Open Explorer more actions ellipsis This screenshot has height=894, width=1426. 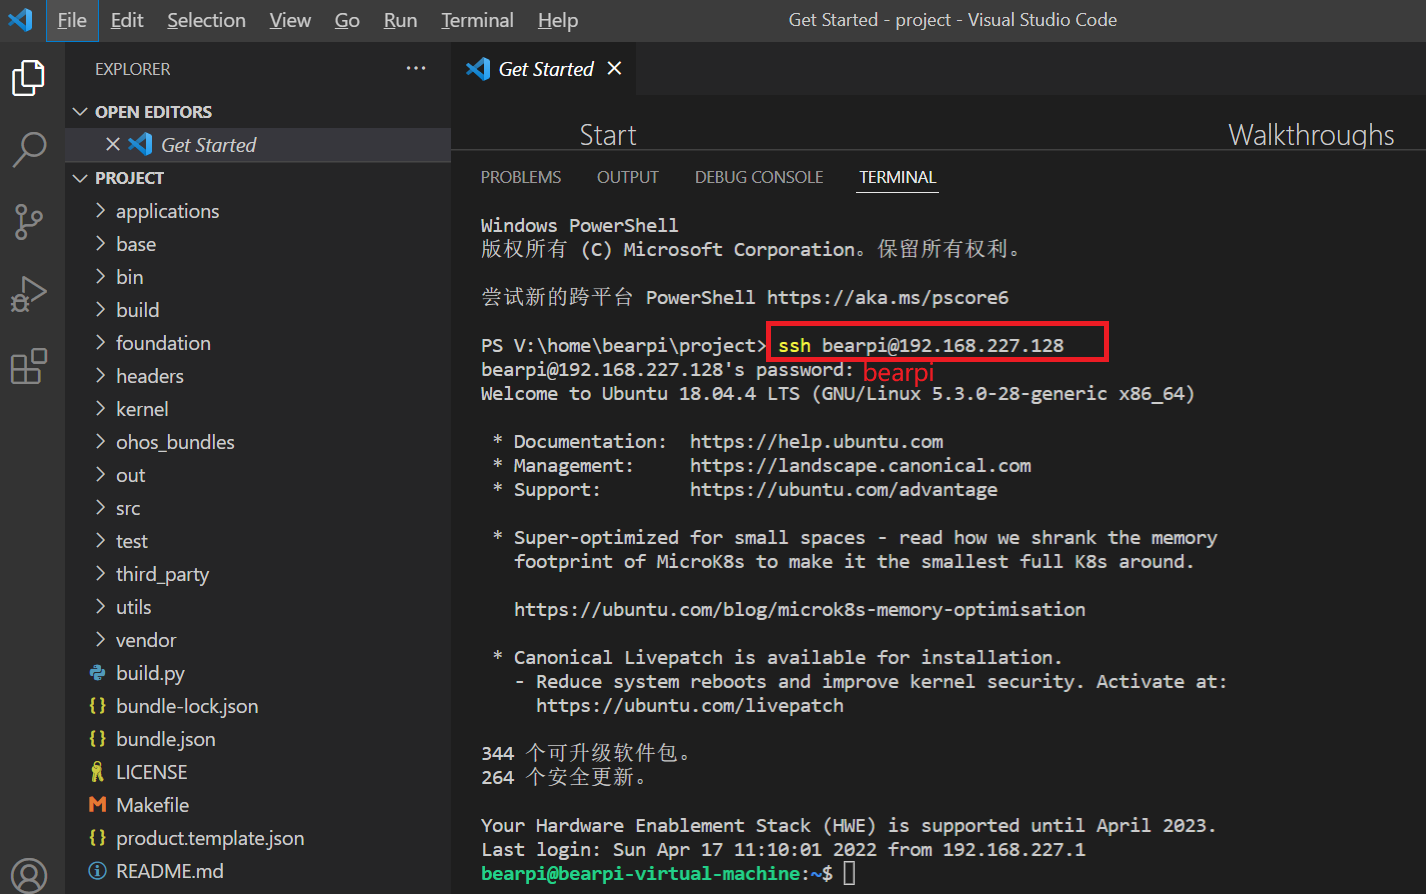(x=416, y=68)
